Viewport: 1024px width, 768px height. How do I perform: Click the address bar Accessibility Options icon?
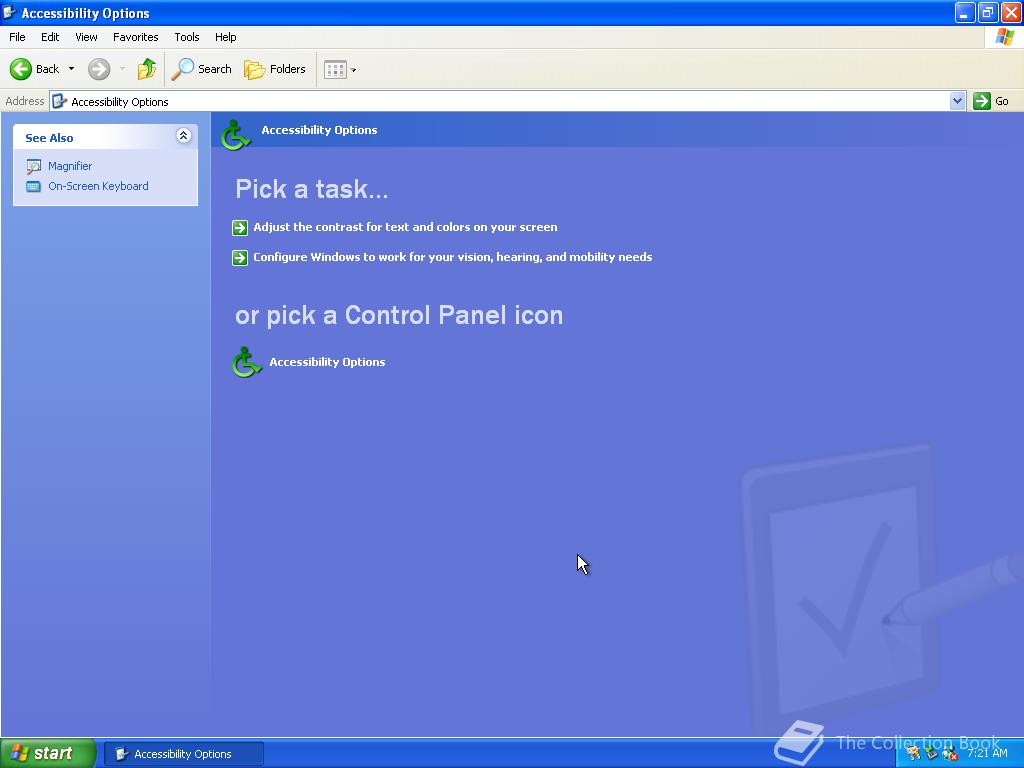(59, 101)
